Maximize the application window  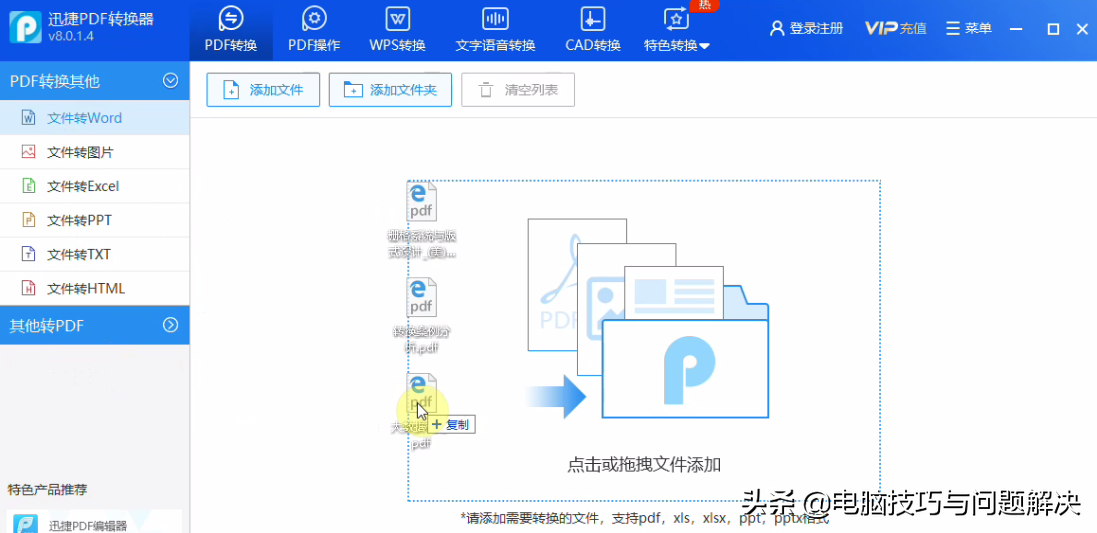tap(1053, 29)
